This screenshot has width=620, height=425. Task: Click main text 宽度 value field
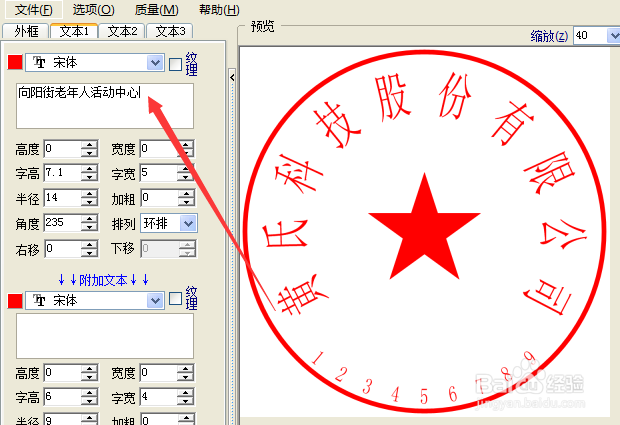coord(159,149)
